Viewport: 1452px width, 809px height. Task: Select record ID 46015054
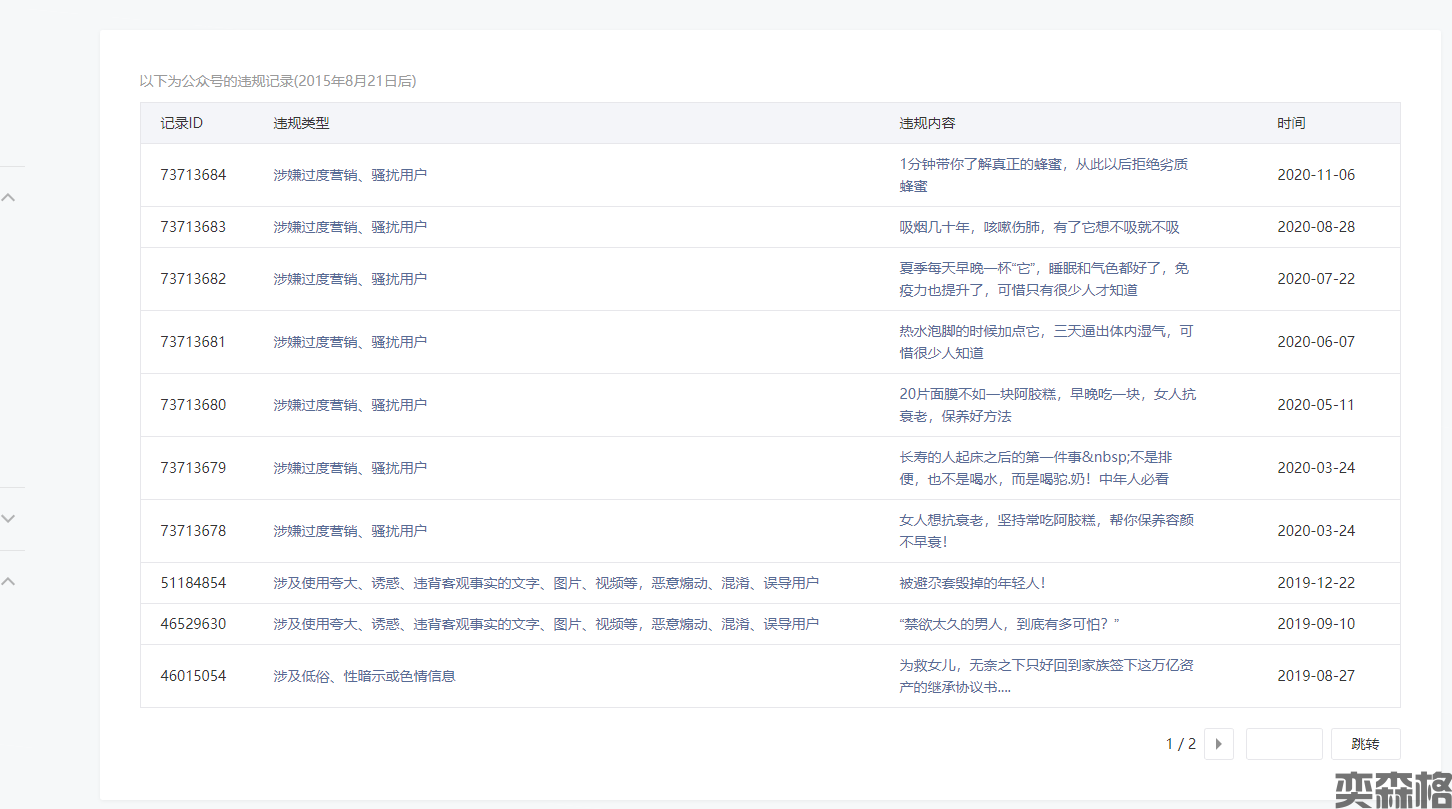point(193,676)
